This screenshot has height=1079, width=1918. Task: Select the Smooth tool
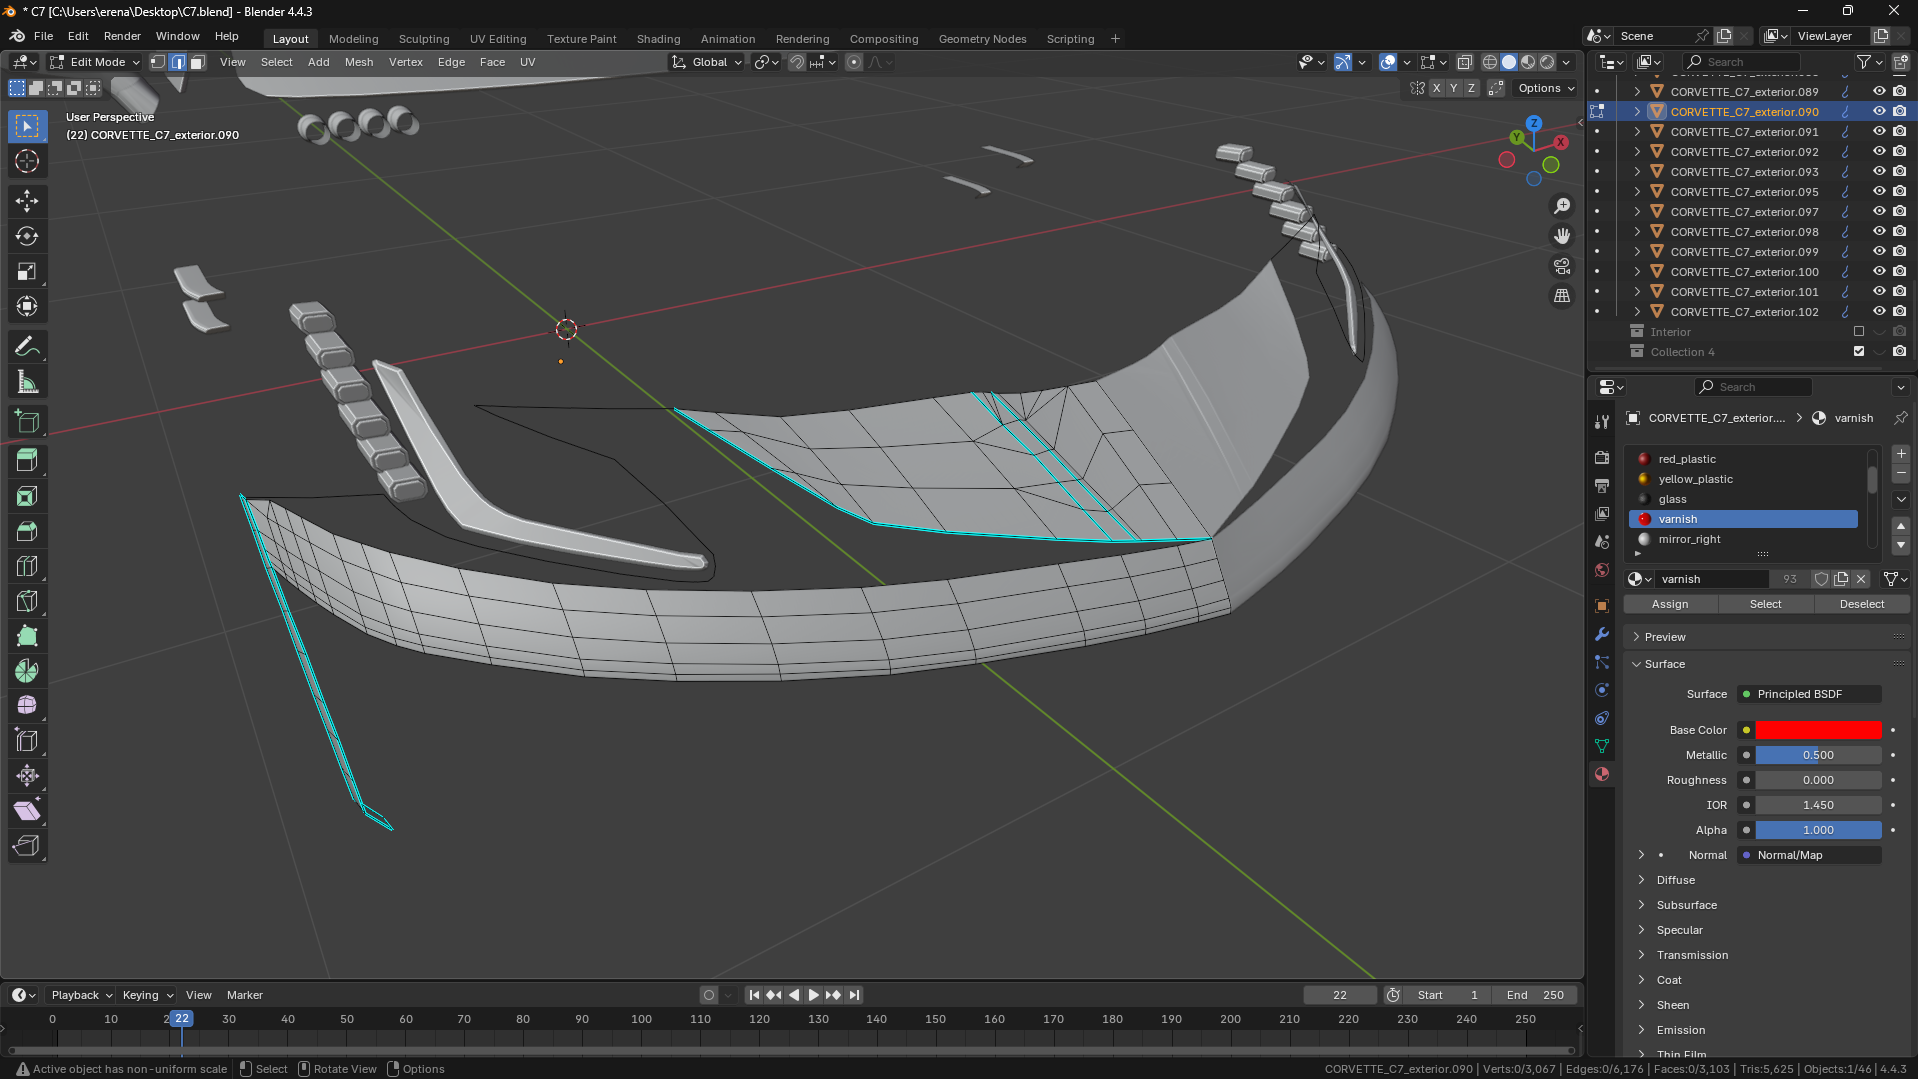click(27, 706)
